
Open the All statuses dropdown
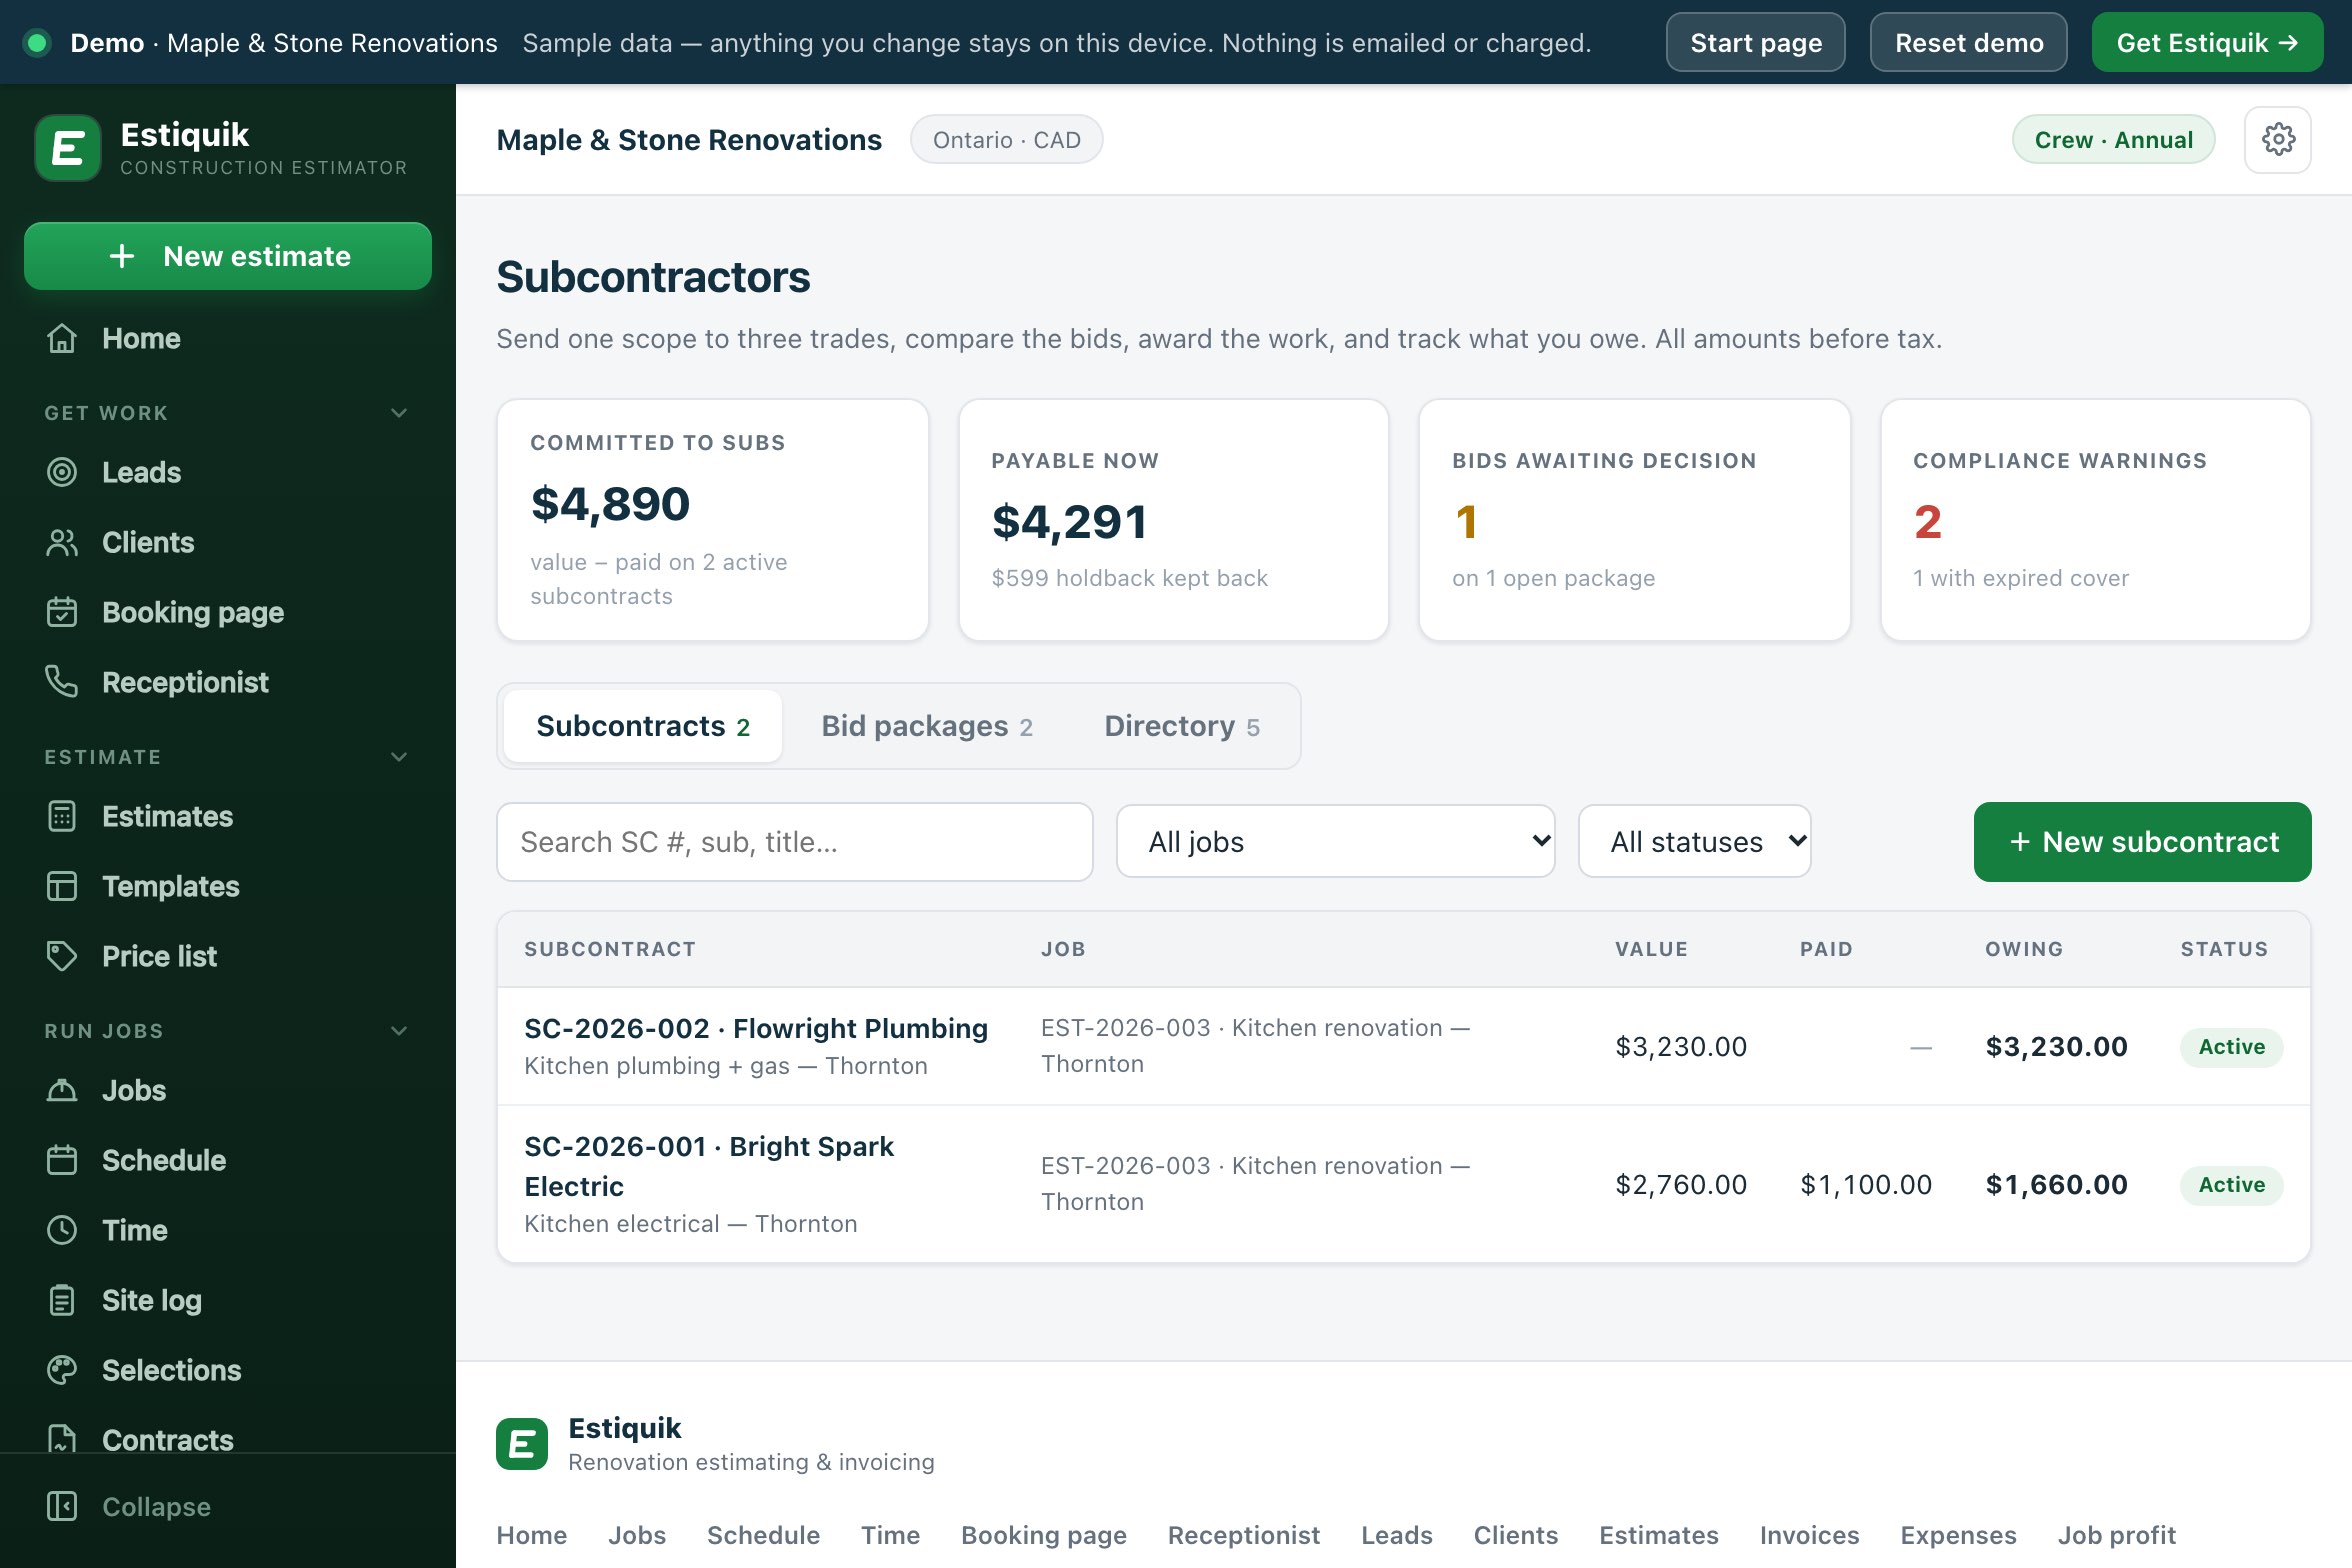[x=1695, y=842]
